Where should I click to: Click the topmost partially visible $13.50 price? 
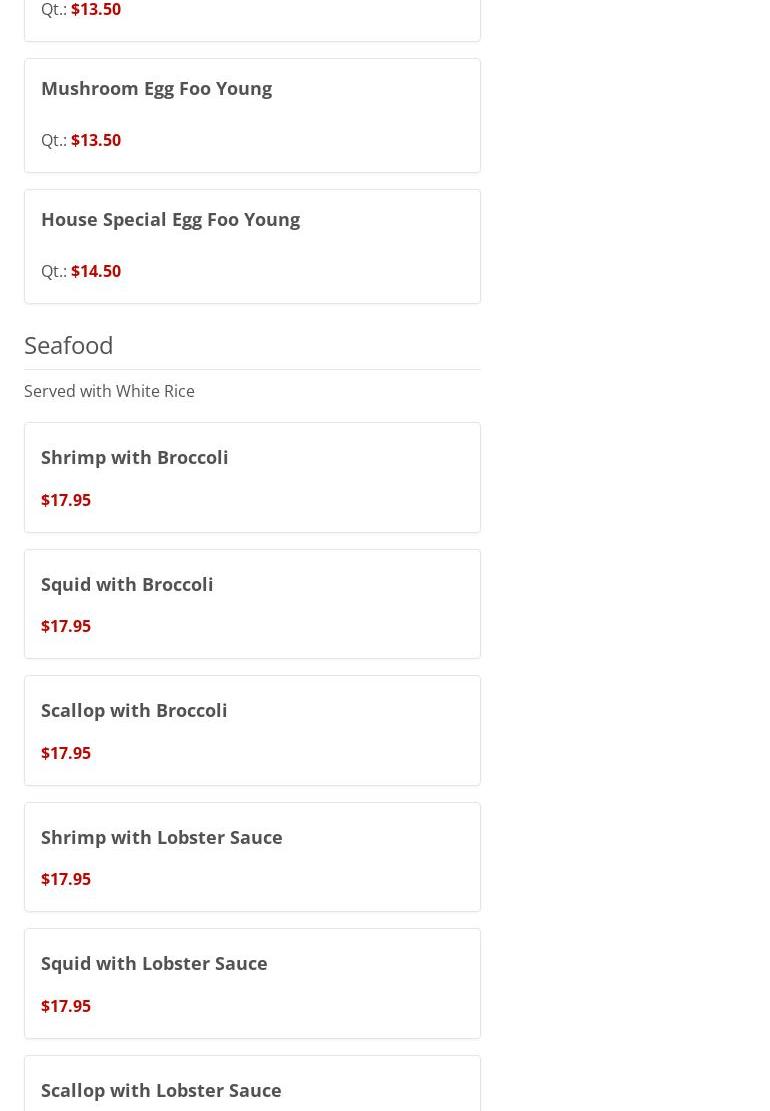[x=96, y=10]
